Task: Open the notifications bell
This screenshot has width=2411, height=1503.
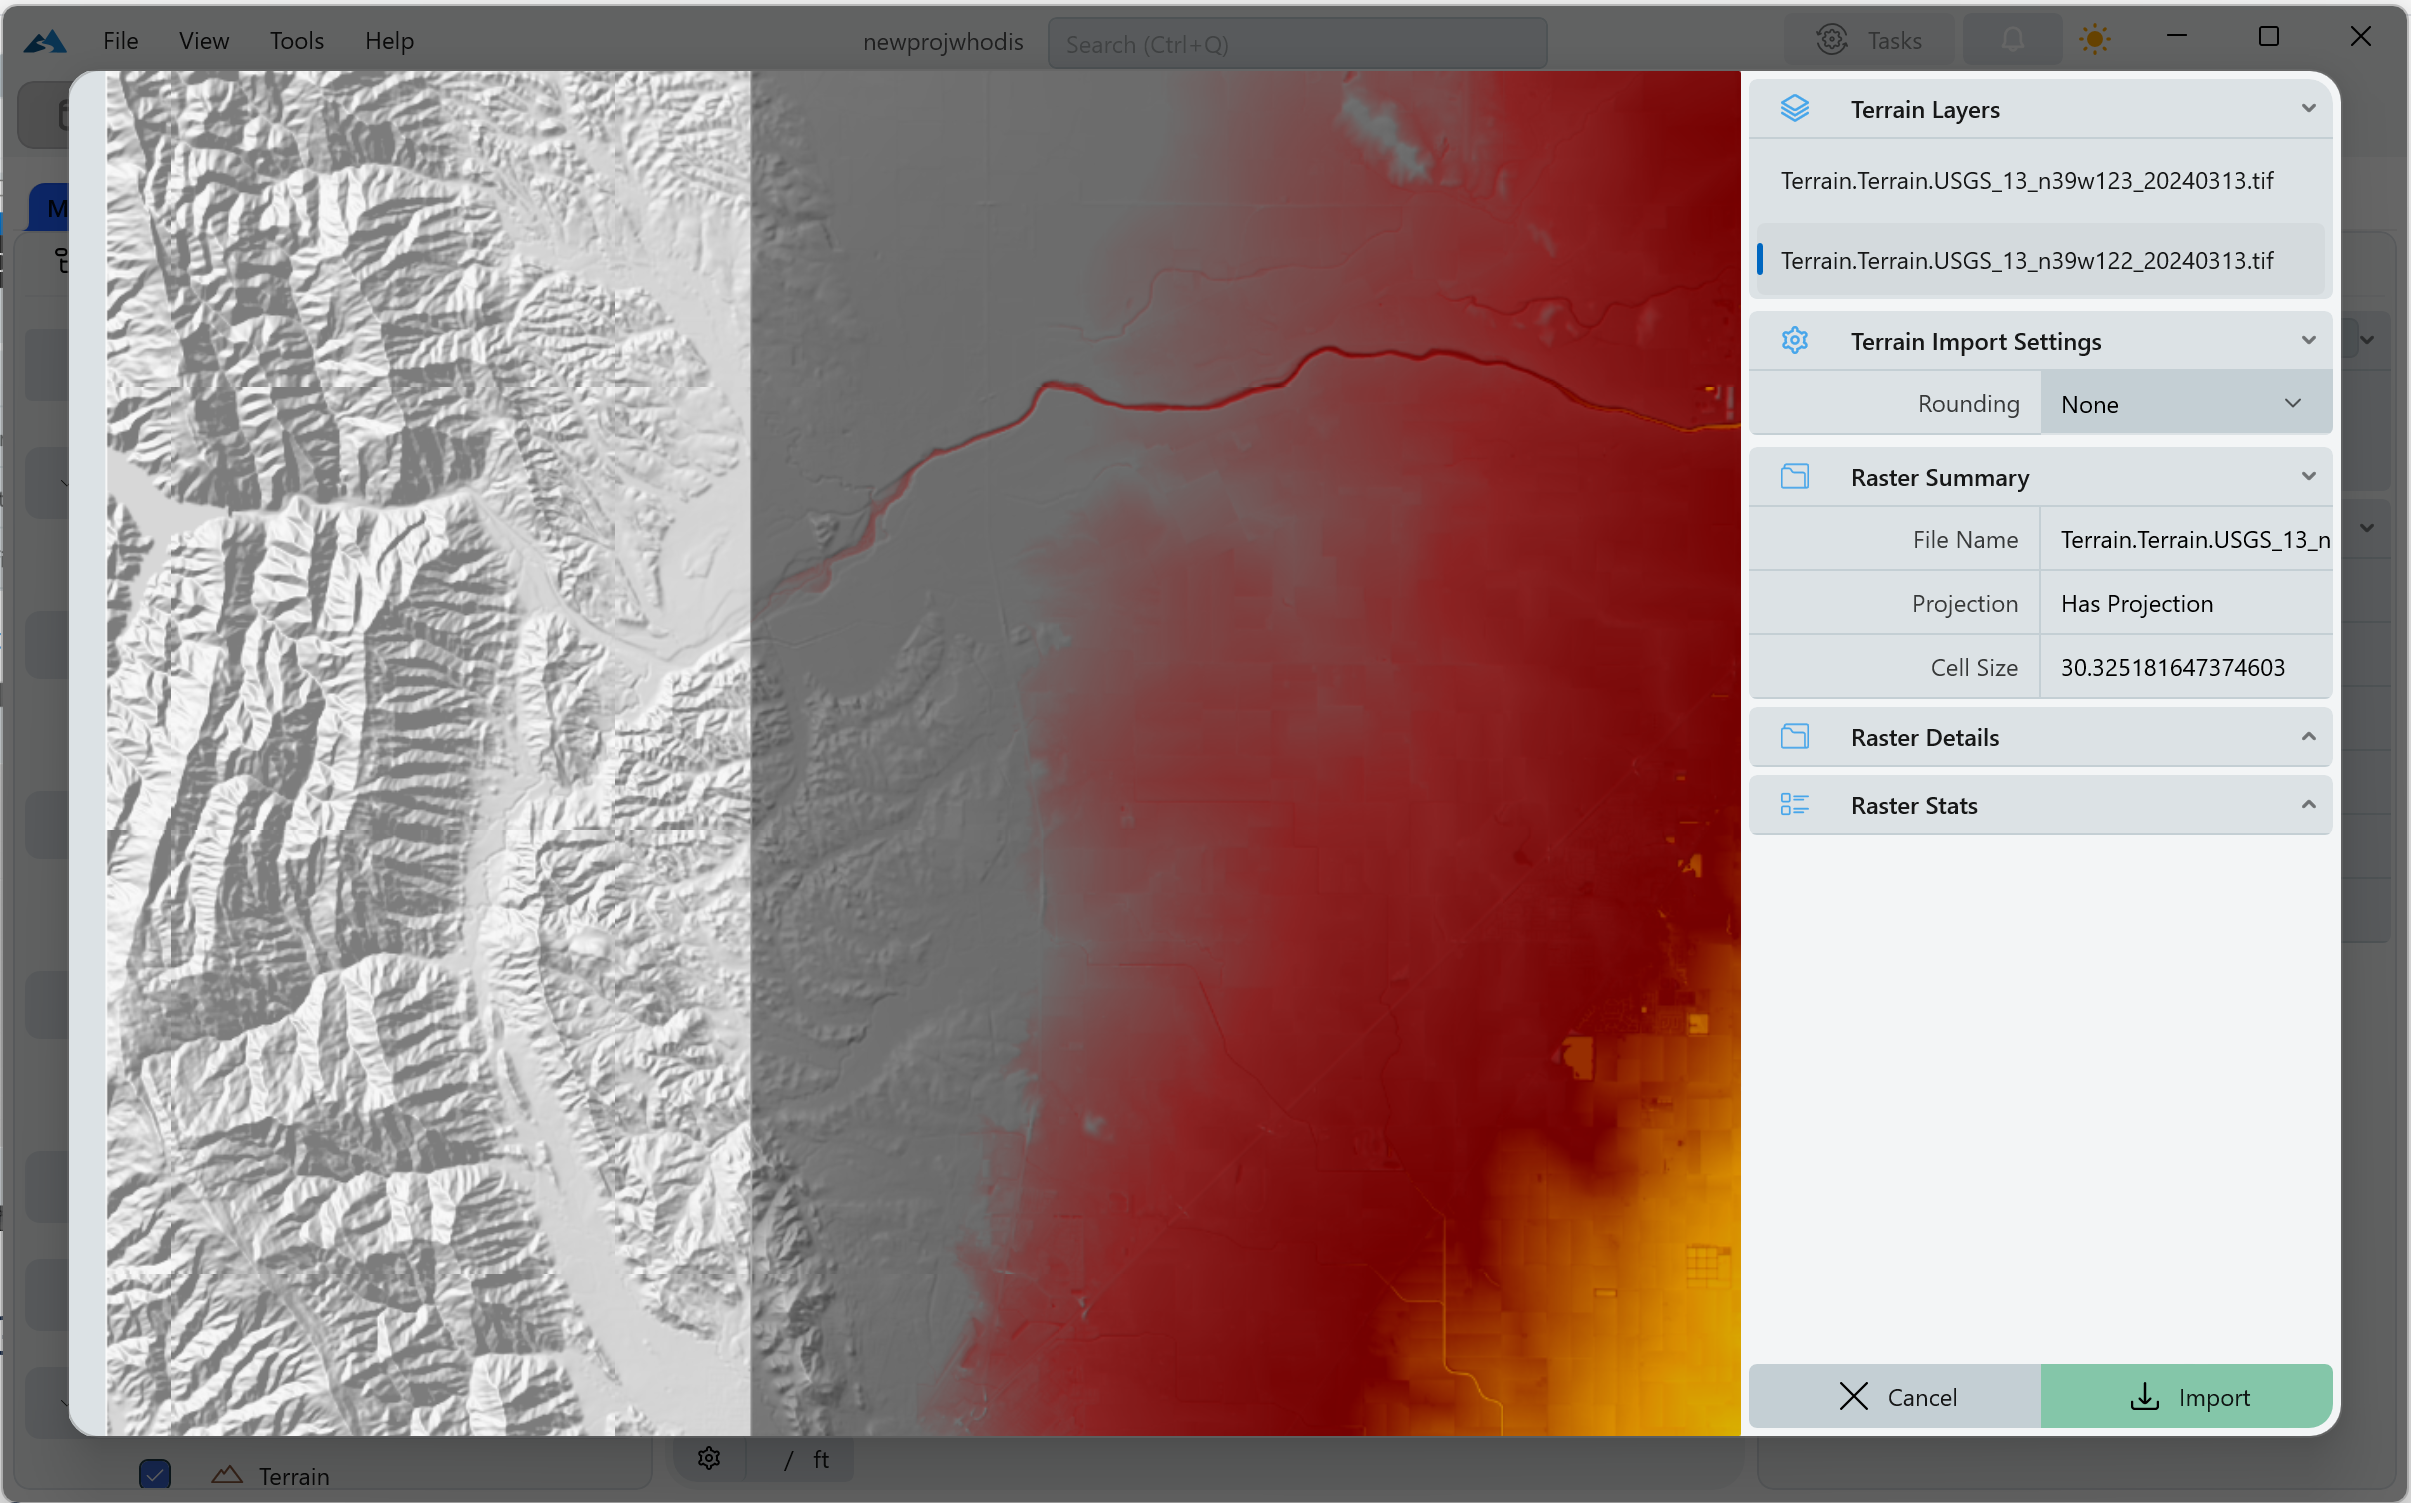Action: 2013,40
